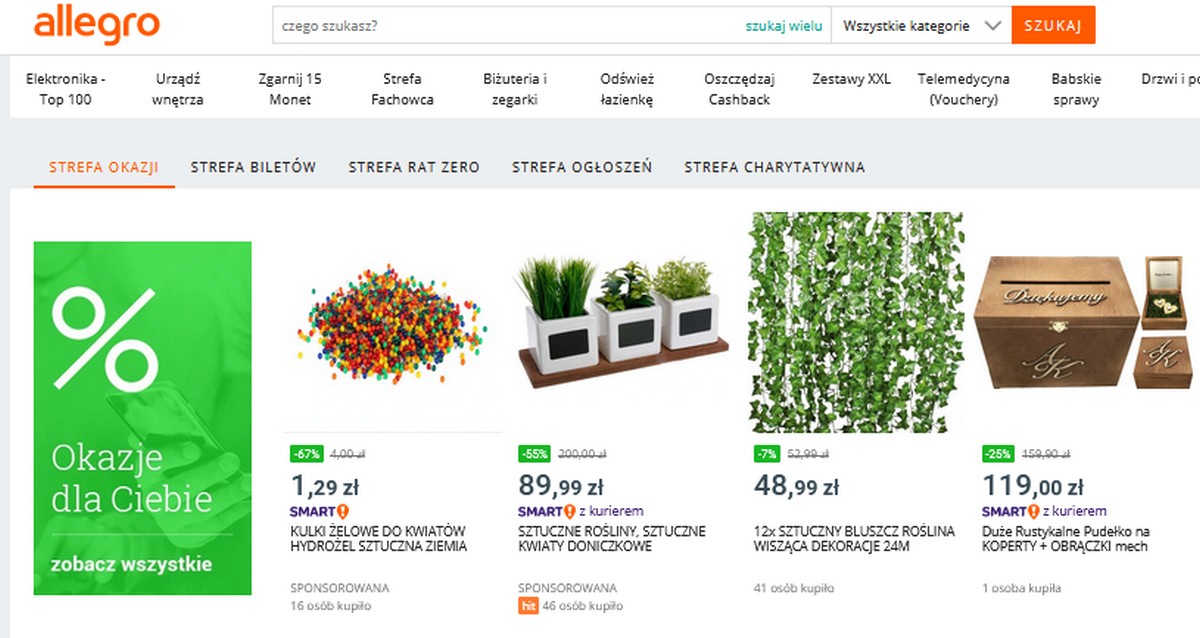Open the Wszystkie kategorie dropdown
This screenshot has height=638, width=1200.
point(921,26)
